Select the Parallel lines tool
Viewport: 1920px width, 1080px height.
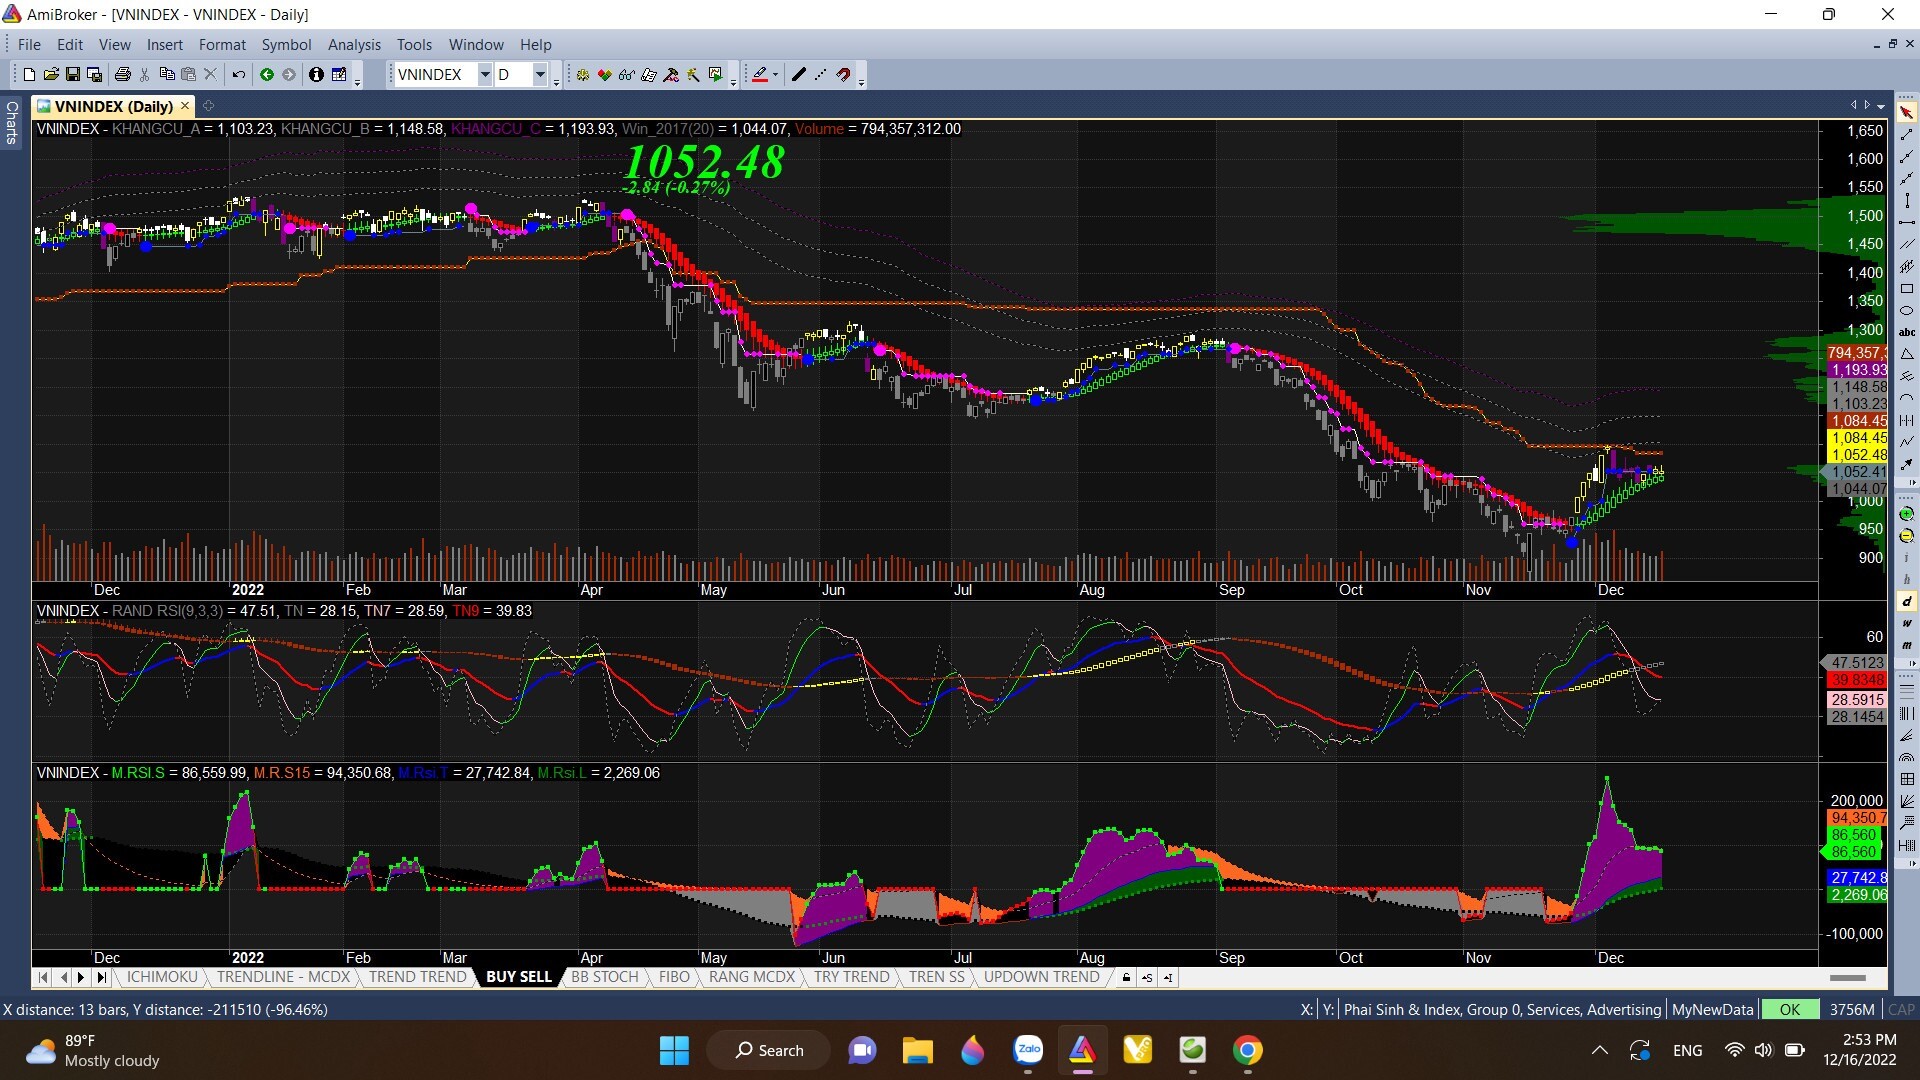click(1907, 244)
